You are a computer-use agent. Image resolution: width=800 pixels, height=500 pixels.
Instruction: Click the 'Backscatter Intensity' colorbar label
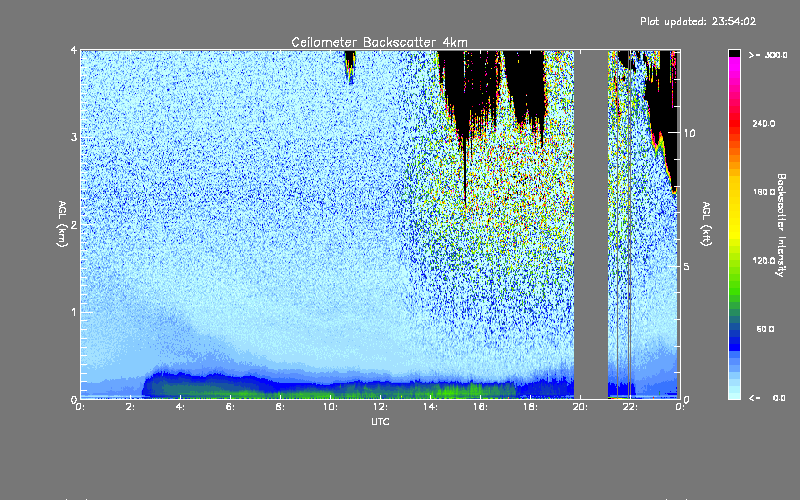point(781,225)
